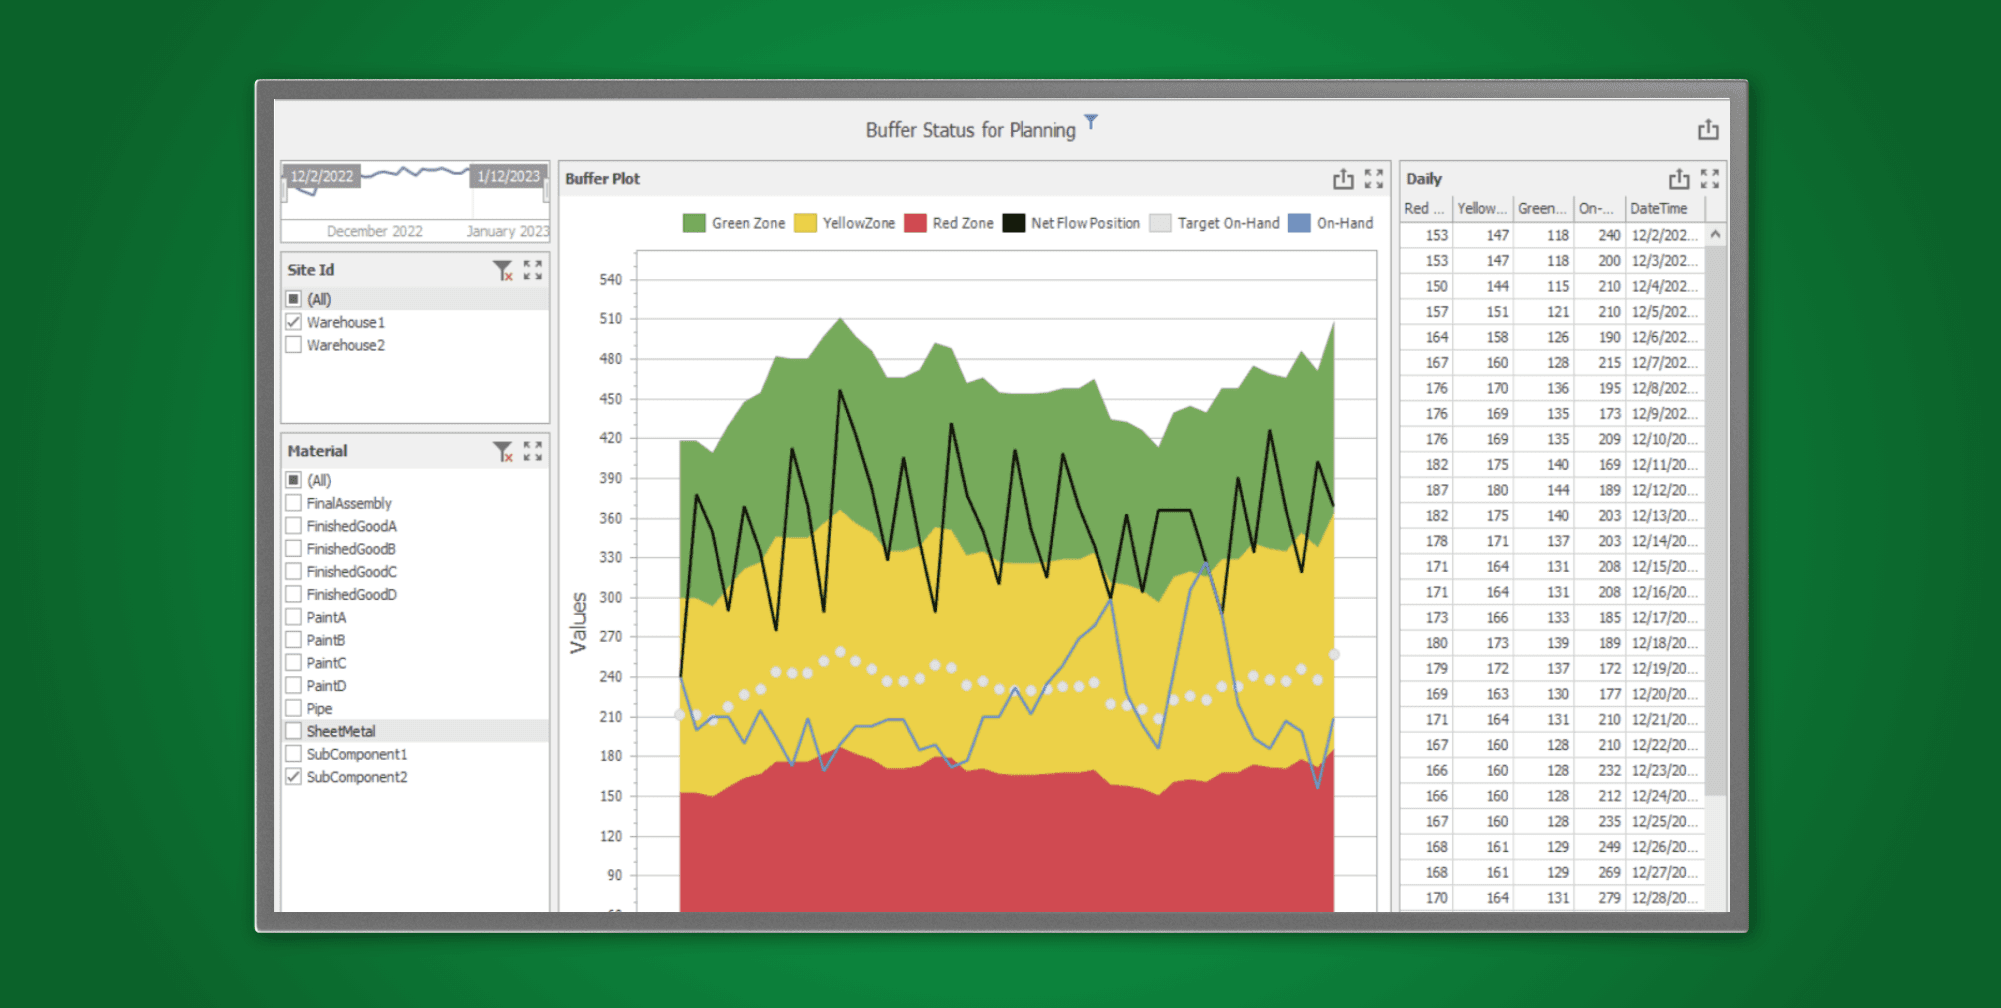
Task: Check the Warehouse2 checkbox
Action: (294, 345)
